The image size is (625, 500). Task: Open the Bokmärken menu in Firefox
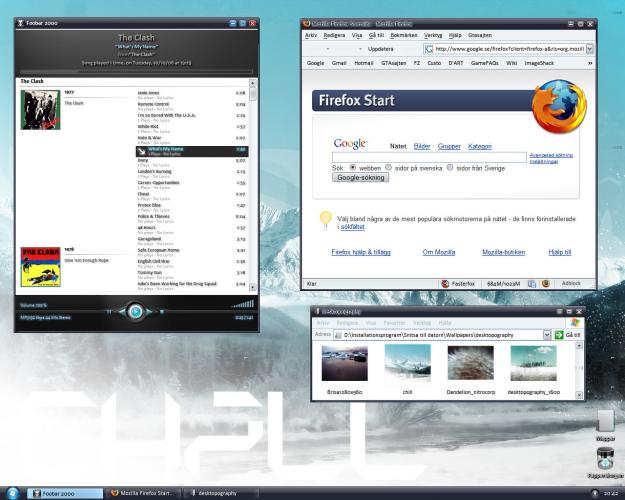404,34
